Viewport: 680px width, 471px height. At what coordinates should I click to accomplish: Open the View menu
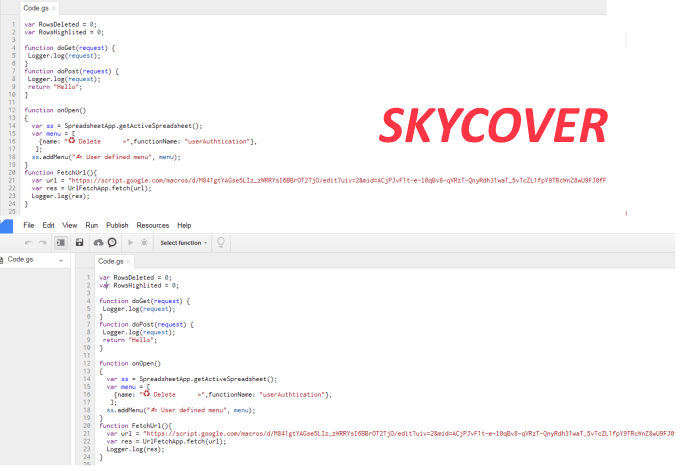click(x=69, y=225)
